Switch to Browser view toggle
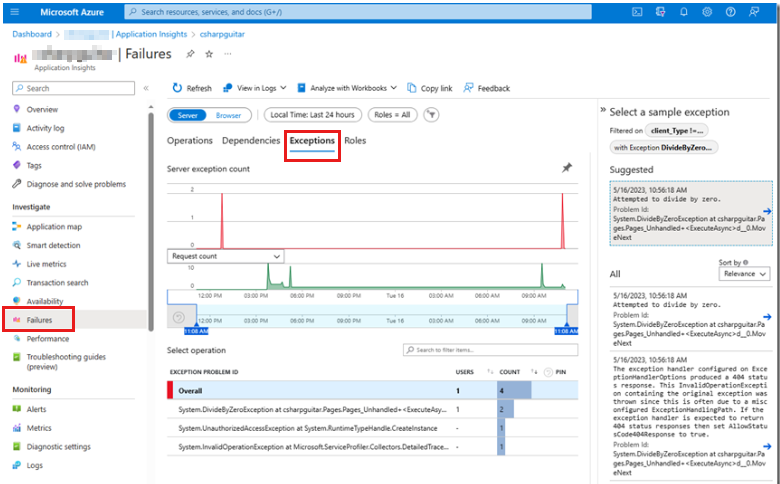This screenshot has width=780, height=484. (229, 115)
